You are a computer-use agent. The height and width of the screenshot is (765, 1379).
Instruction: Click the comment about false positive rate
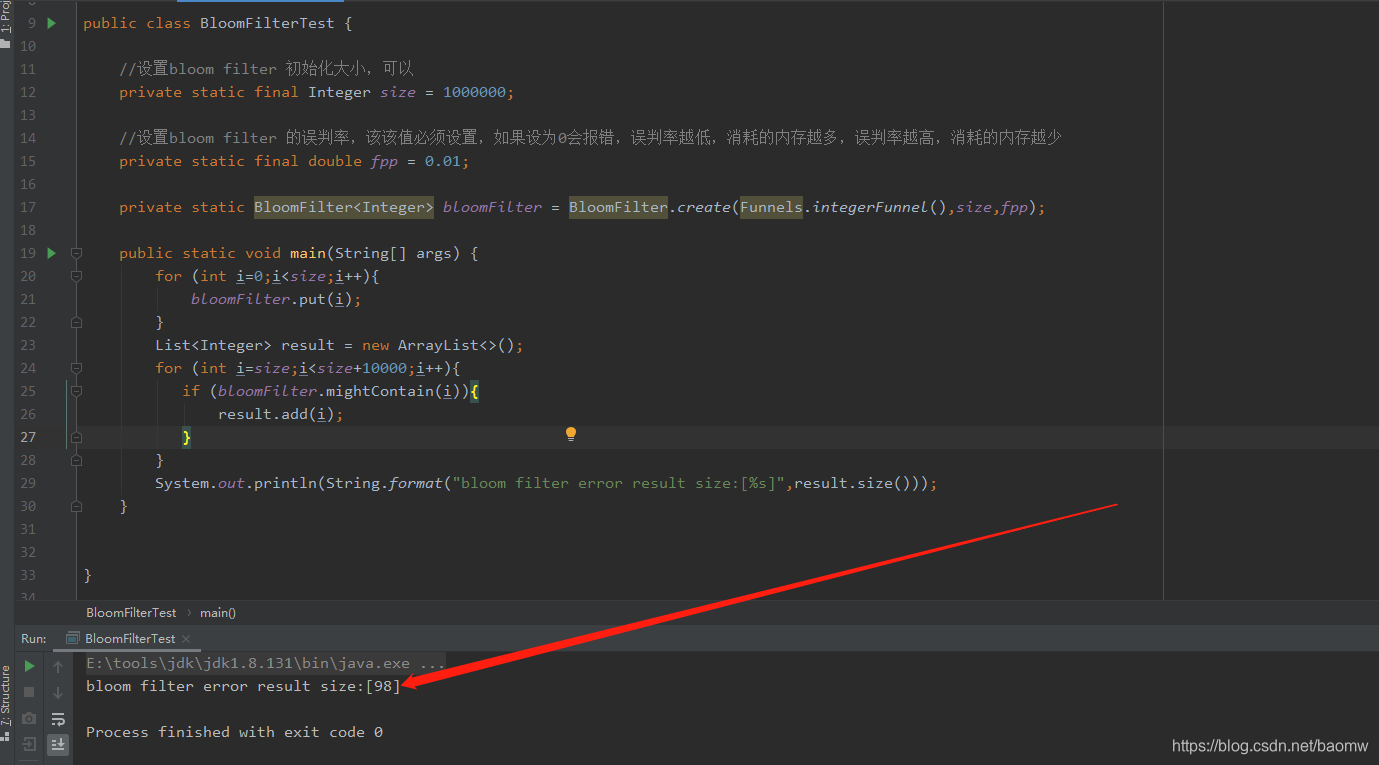pos(590,138)
